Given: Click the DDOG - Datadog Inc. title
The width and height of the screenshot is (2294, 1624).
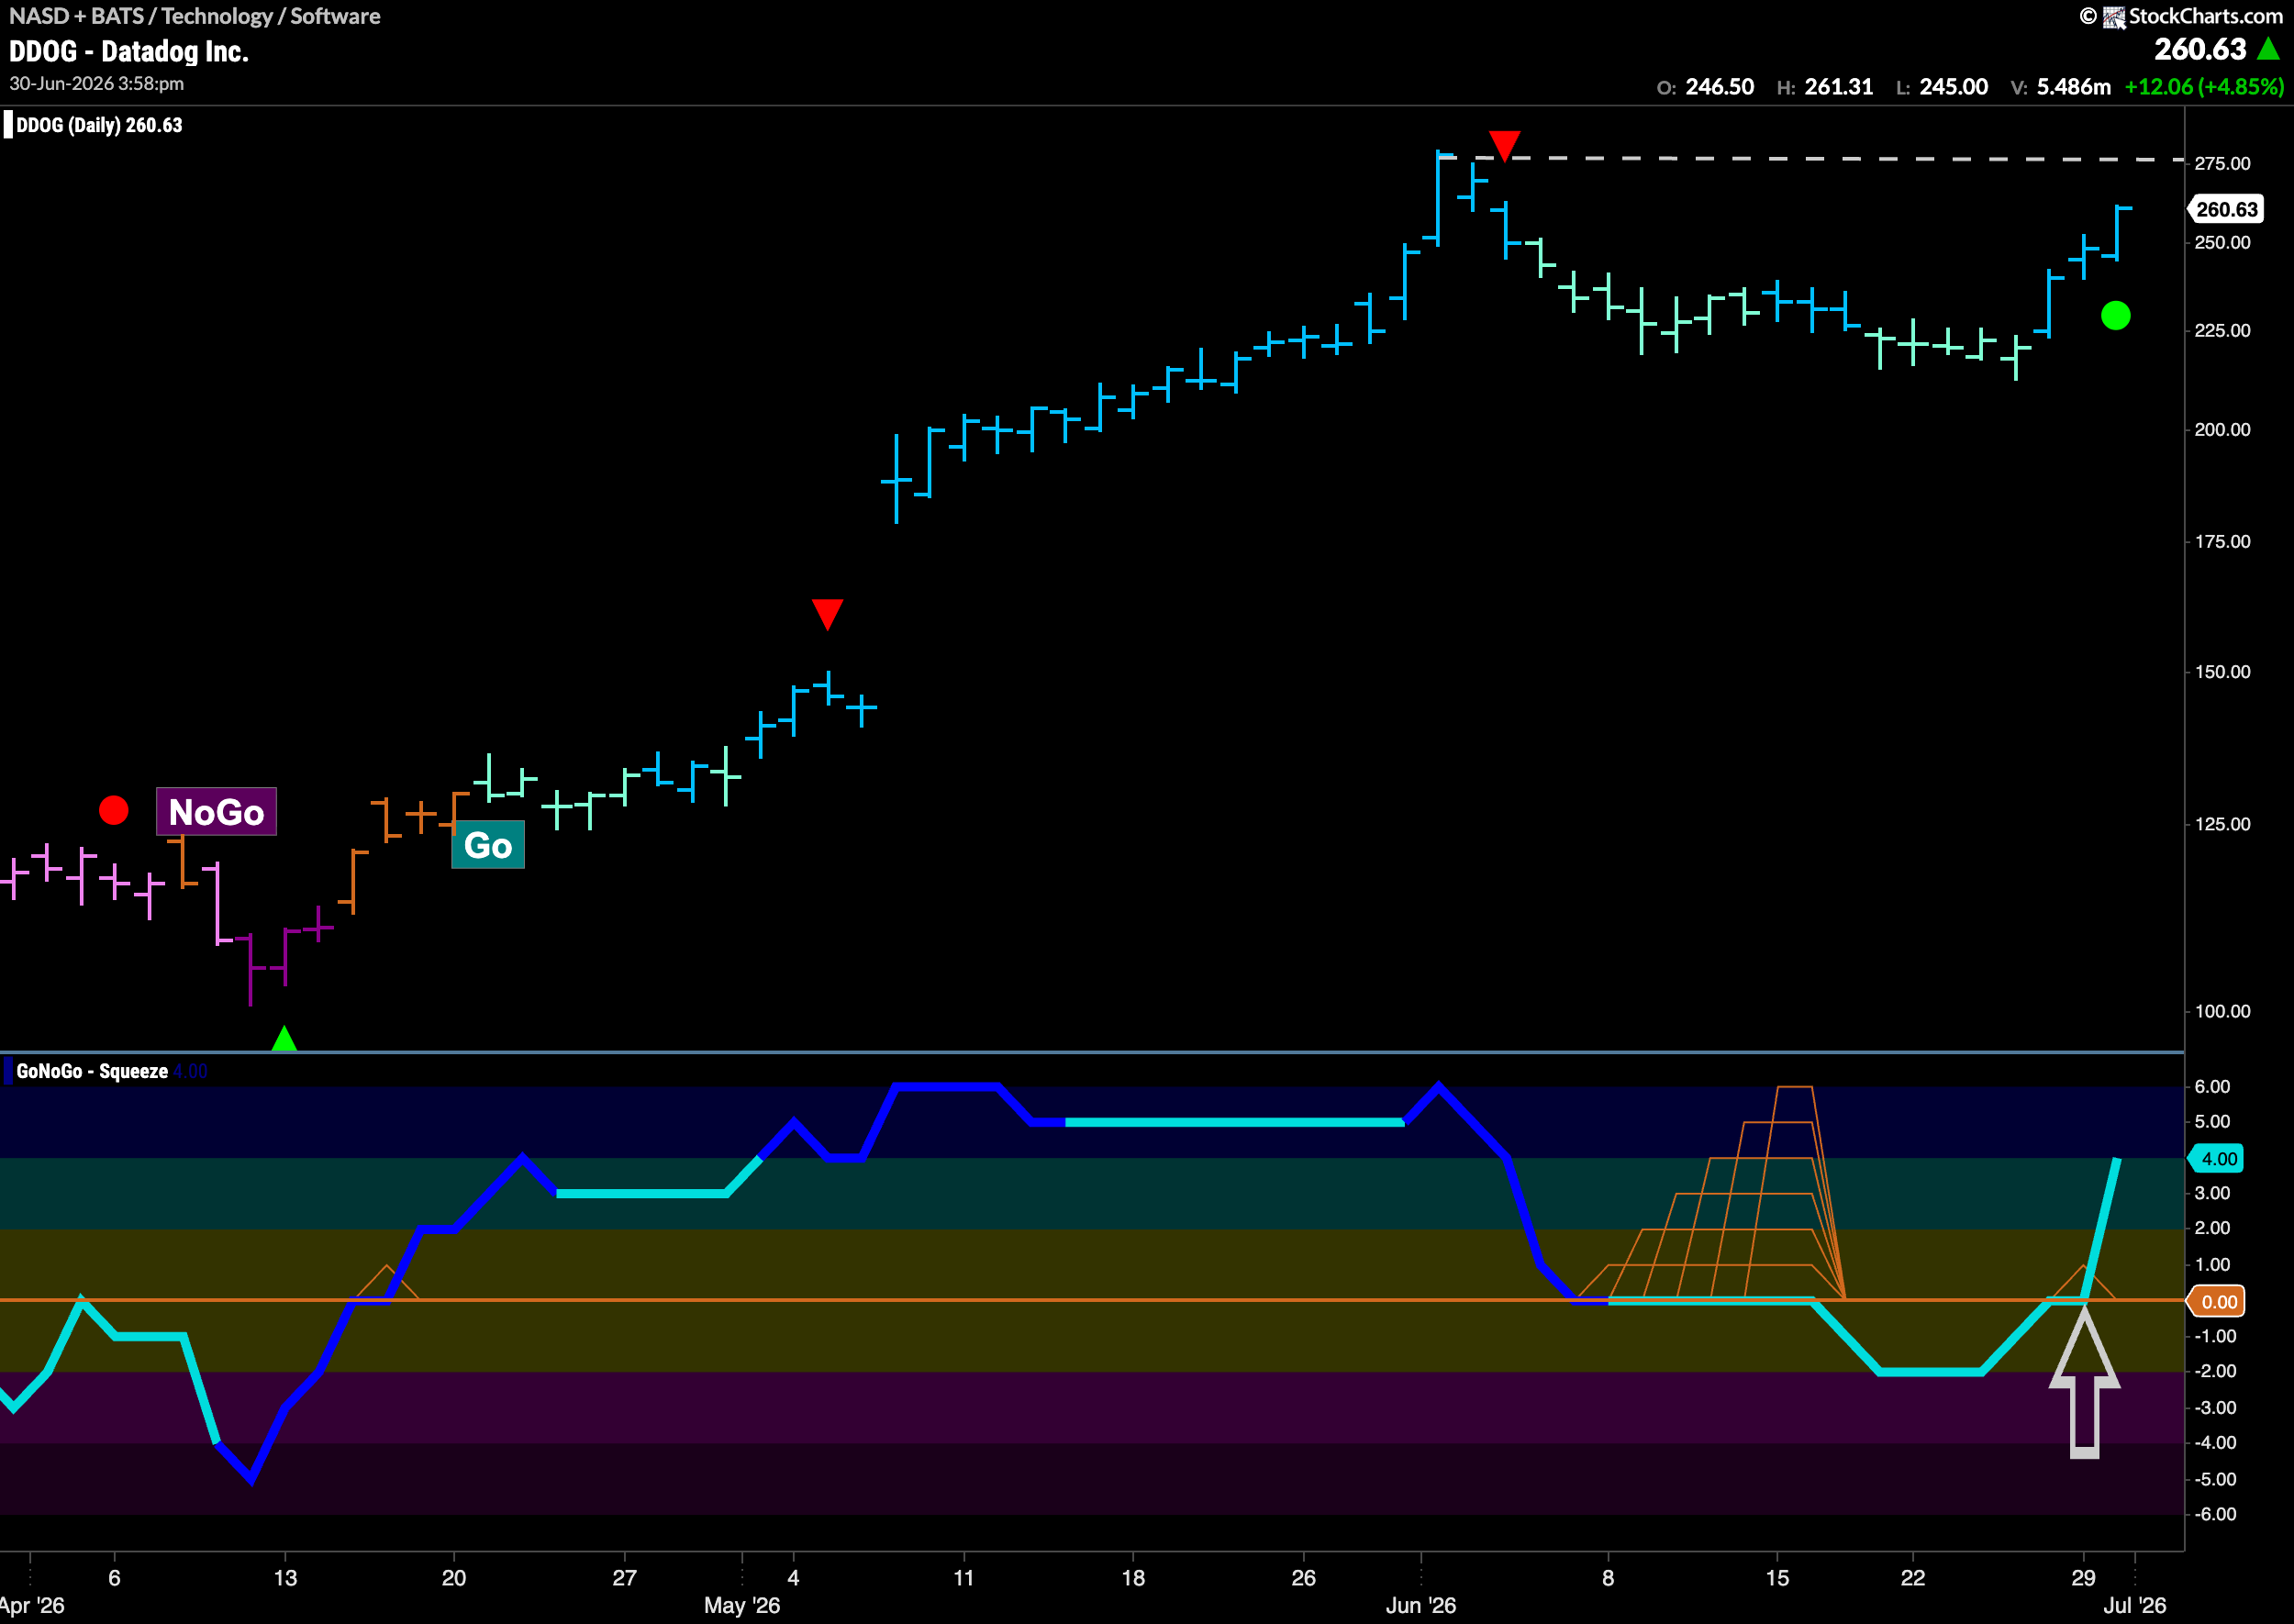Looking at the screenshot, I should click(x=129, y=51).
